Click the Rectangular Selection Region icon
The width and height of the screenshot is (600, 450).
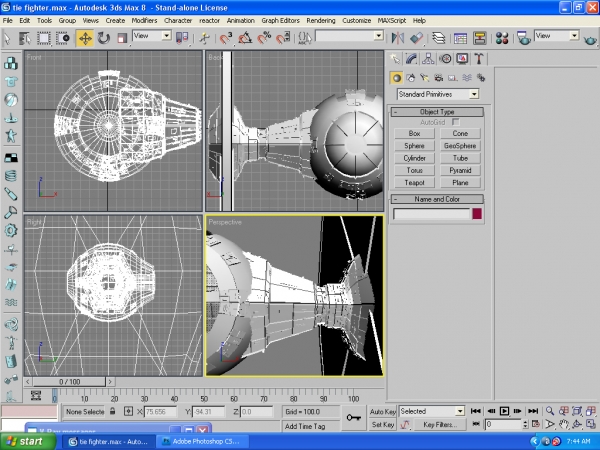[x=44, y=38]
